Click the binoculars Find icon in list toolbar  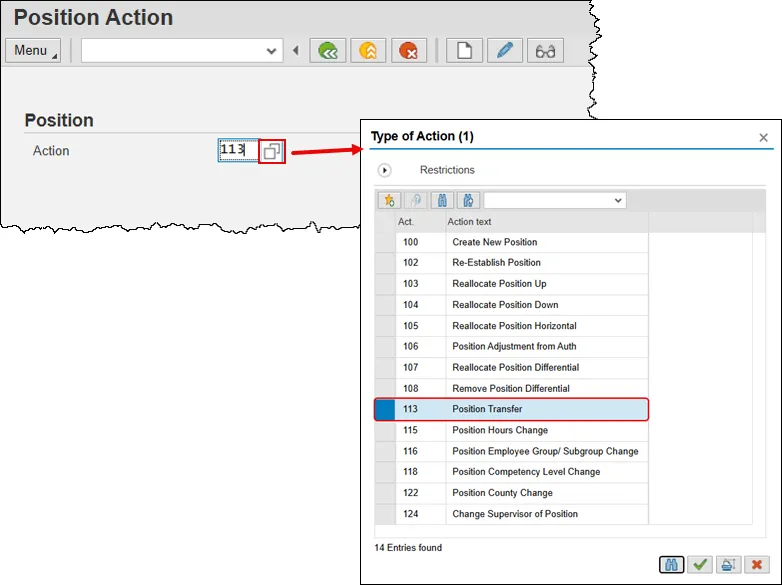coord(442,200)
